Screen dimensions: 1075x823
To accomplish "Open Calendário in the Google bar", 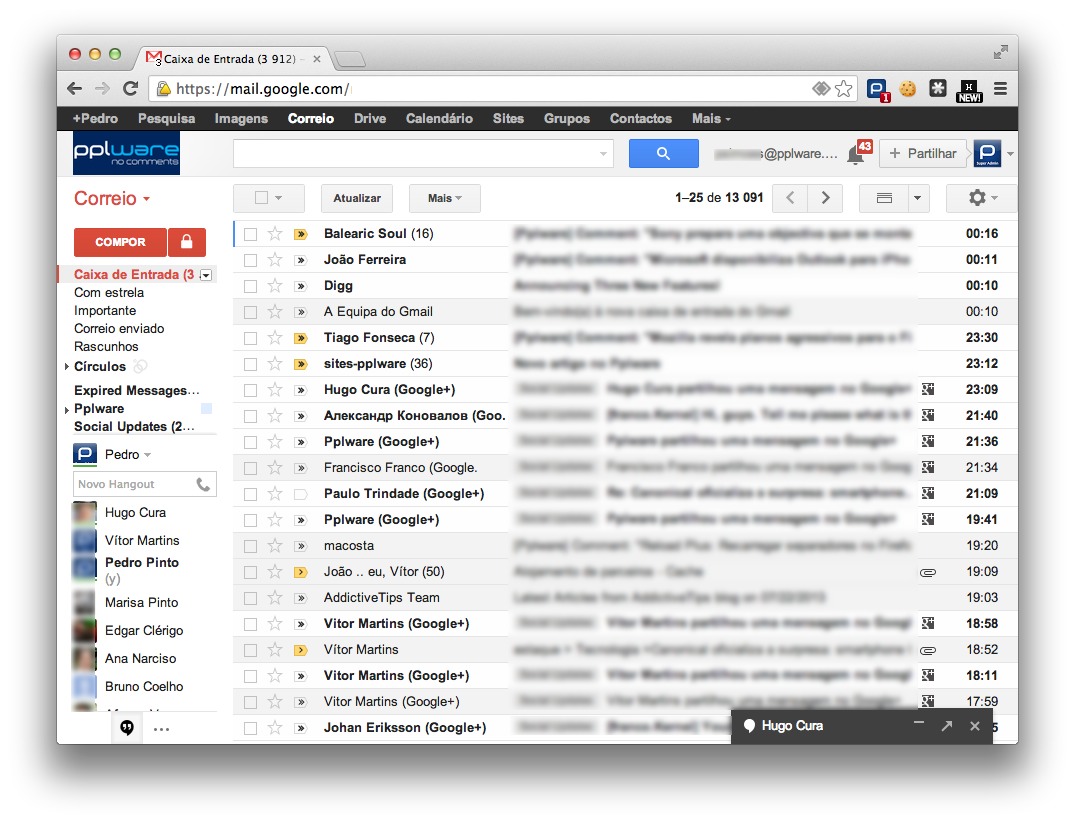I will pos(439,119).
